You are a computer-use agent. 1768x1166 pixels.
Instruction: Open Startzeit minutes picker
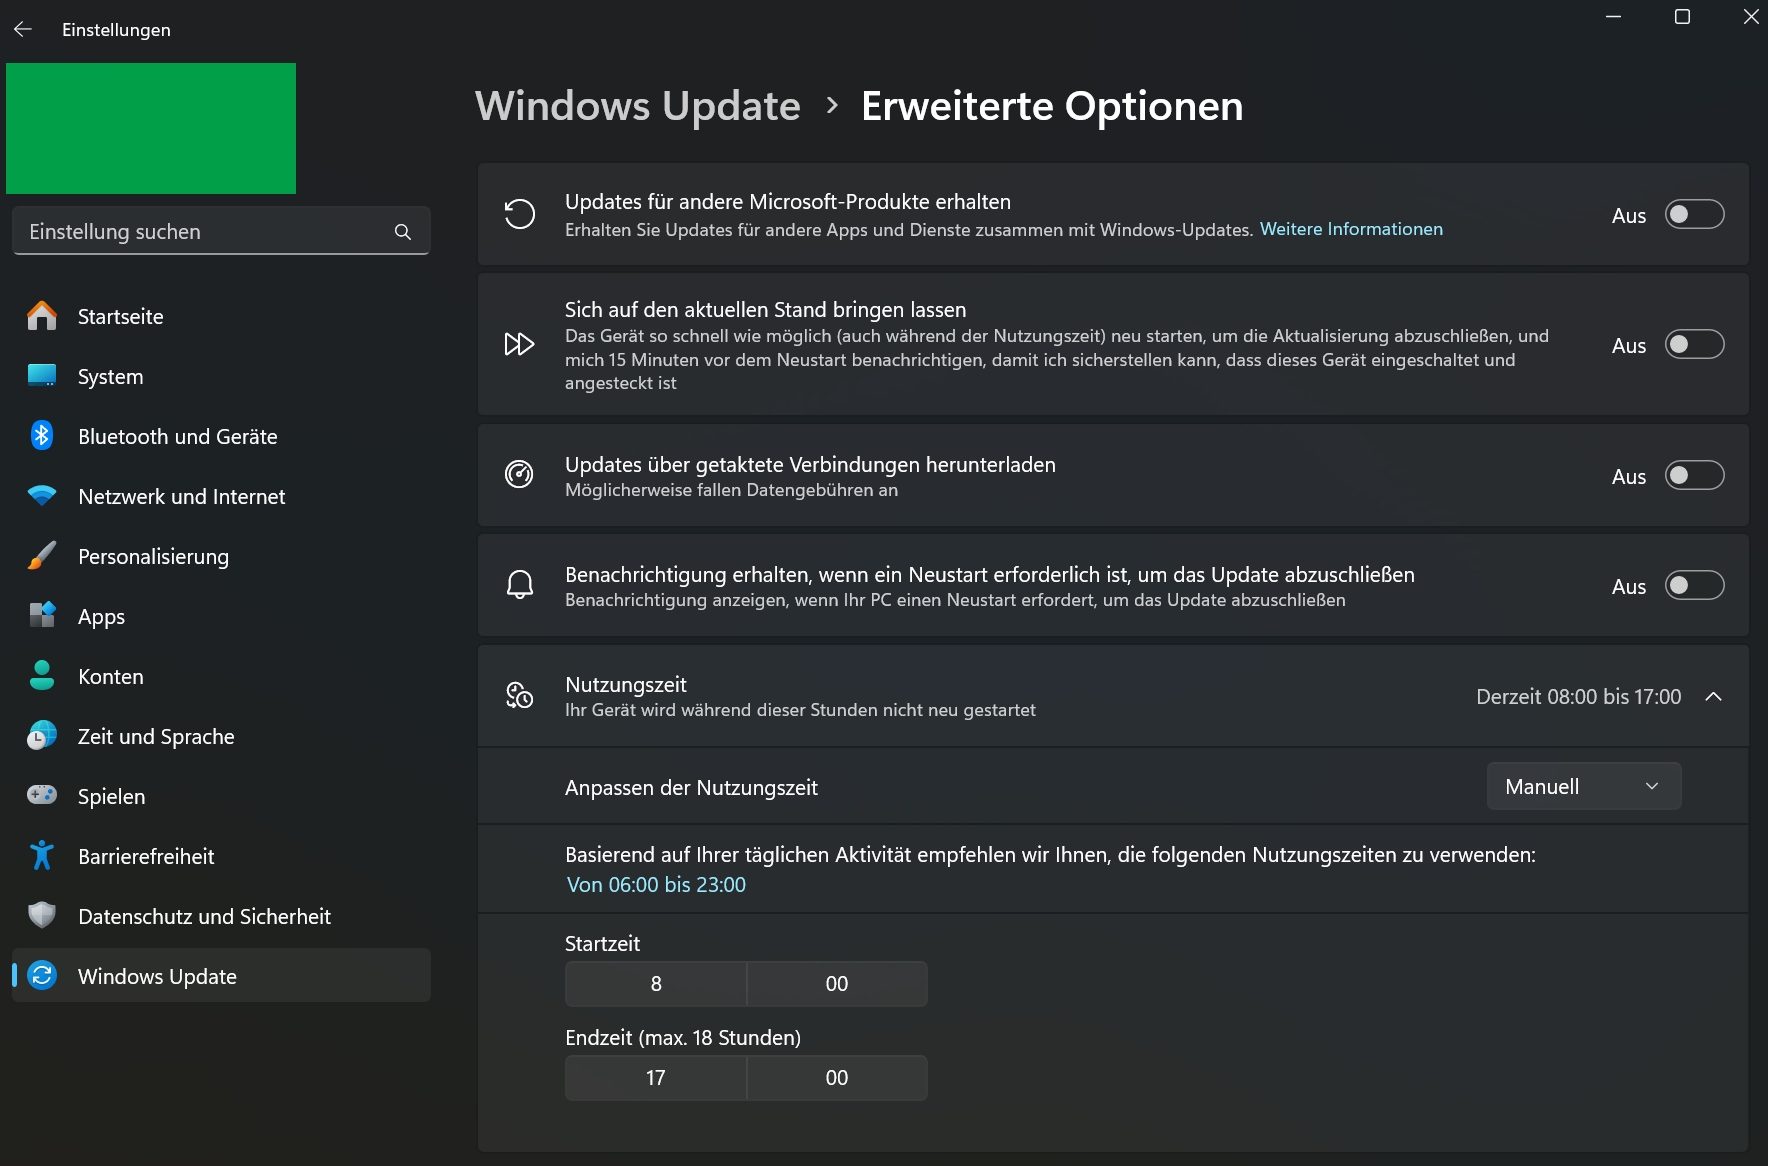coord(837,984)
